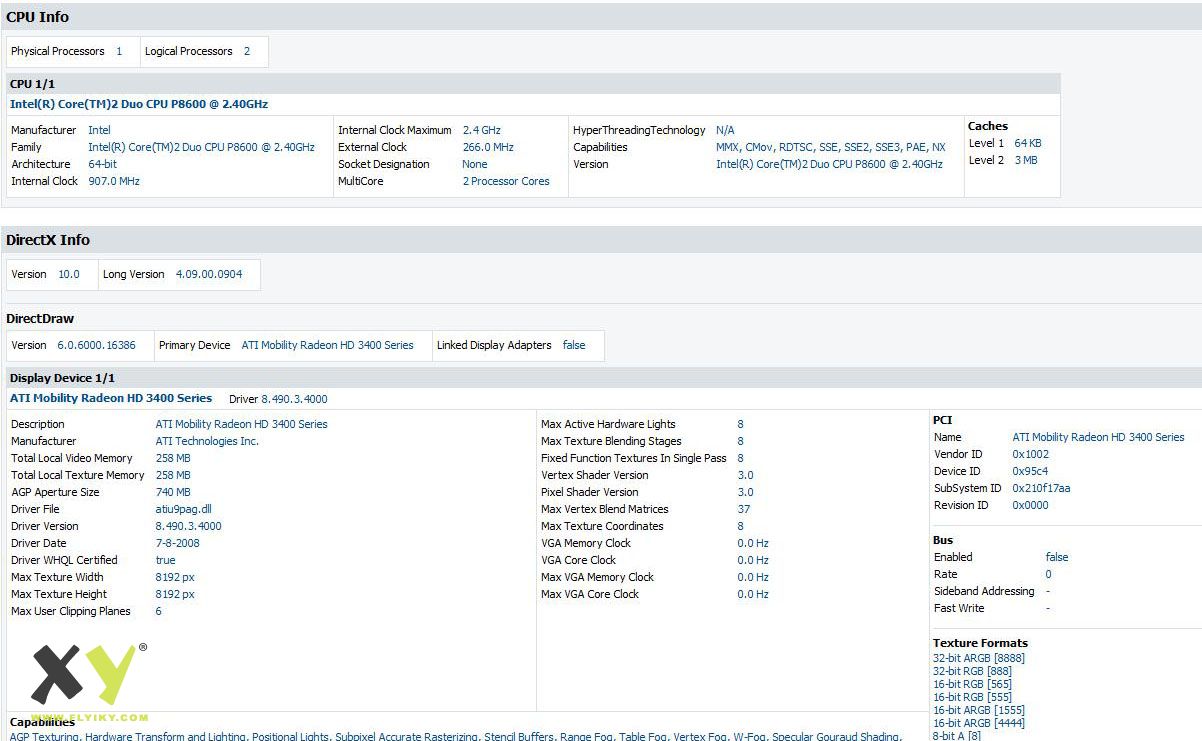Select Driver WHQL Certified value "true"
This screenshot has height=741, width=1202.
tap(166, 560)
